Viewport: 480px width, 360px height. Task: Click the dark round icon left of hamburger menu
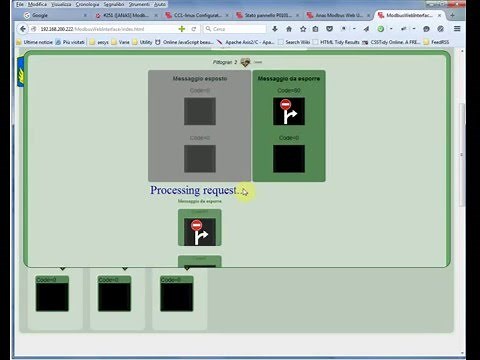click(x=441, y=29)
